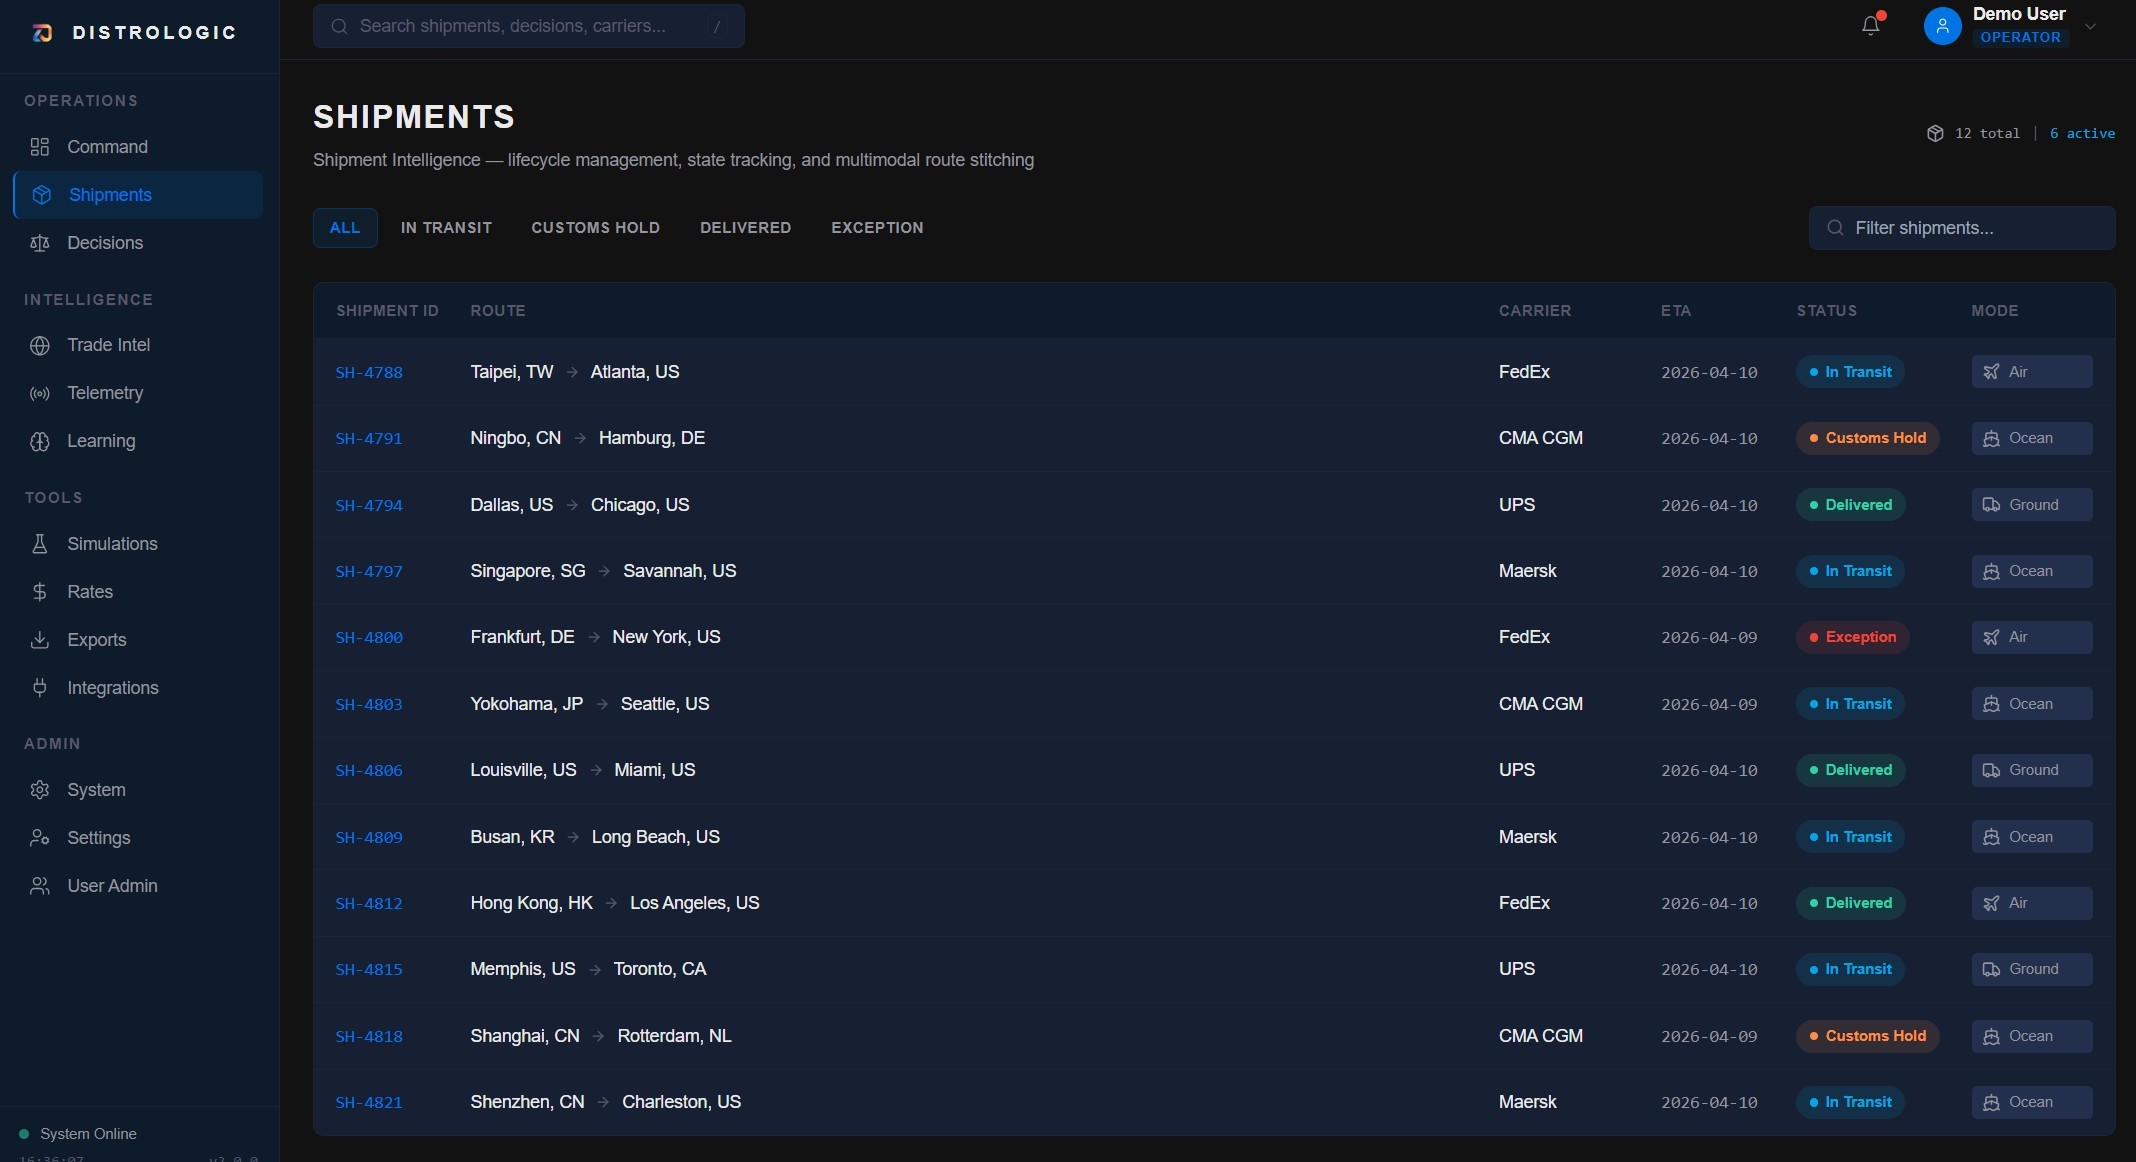Open Integrations plug icon

[40, 688]
